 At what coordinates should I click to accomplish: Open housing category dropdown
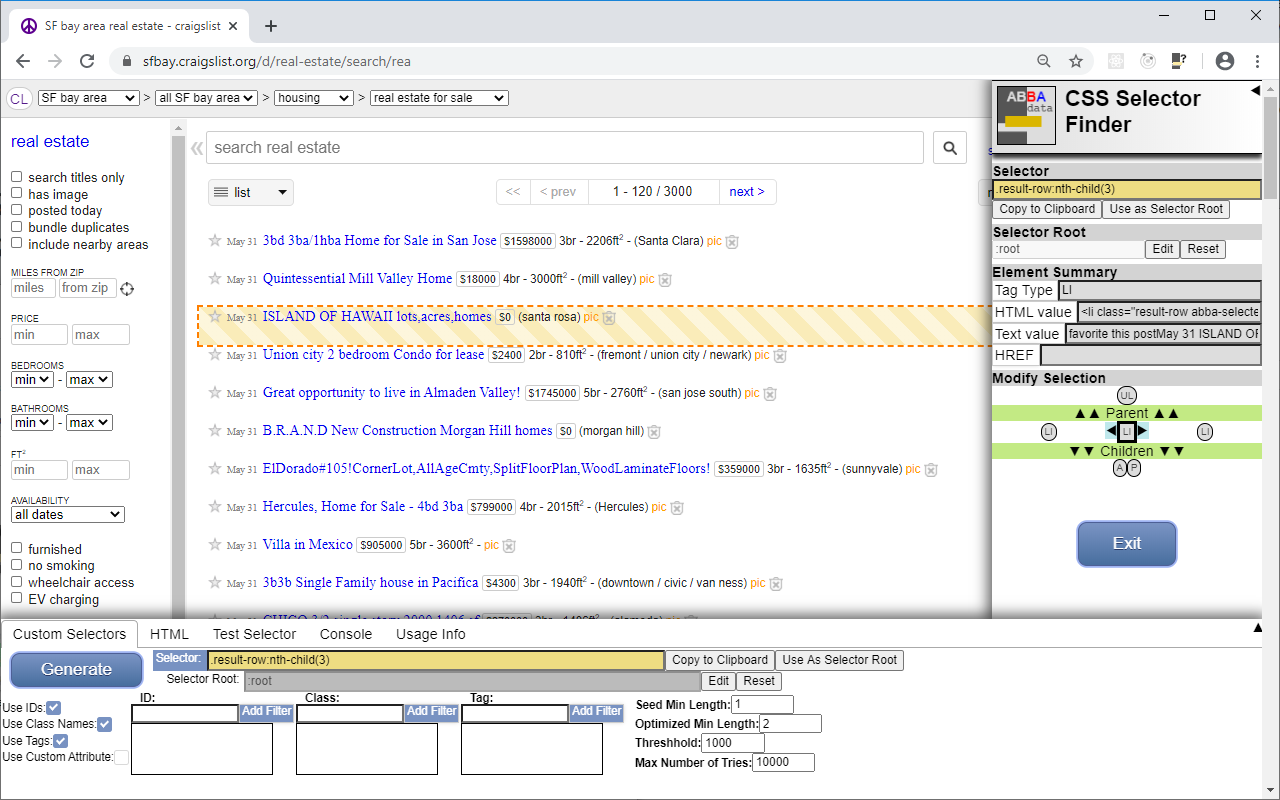point(314,98)
